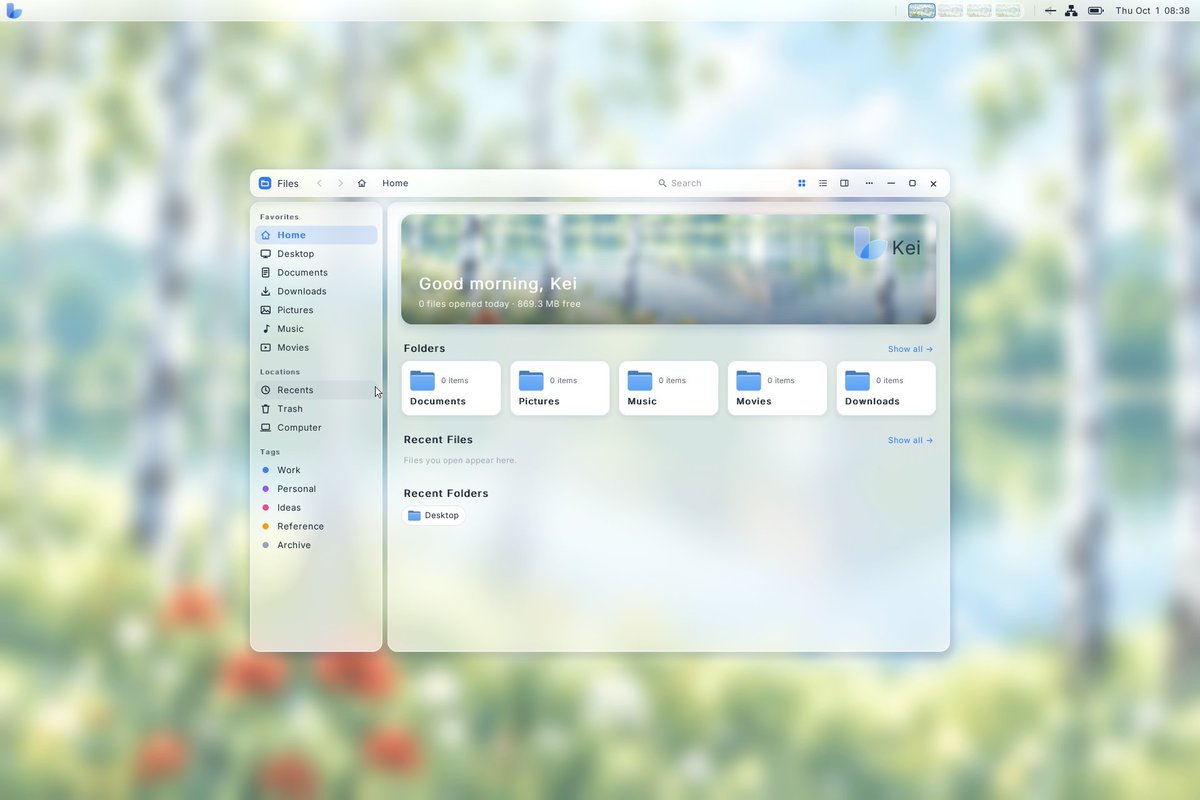Select Home in sidebar Favorites
This screenshot has width=1200, height=800.
pos(316,235)
